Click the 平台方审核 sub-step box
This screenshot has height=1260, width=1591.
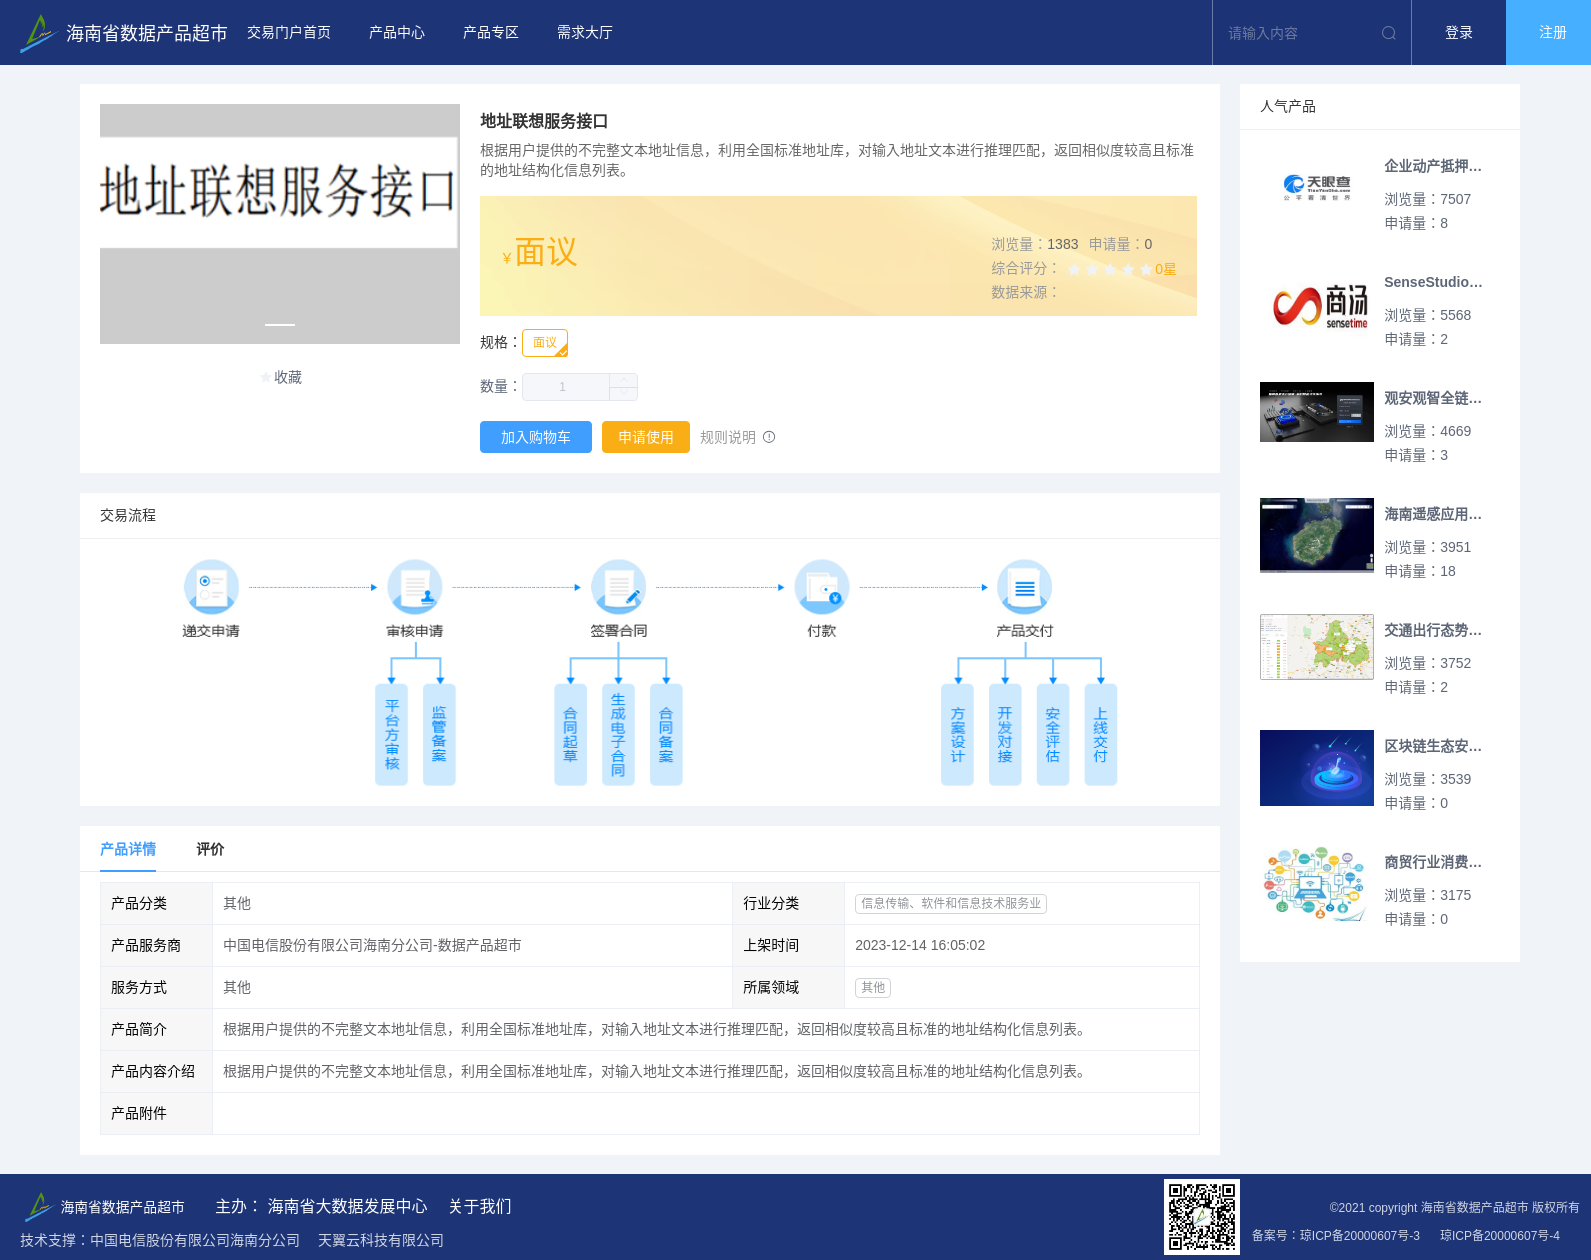click(x=392, y=734)
